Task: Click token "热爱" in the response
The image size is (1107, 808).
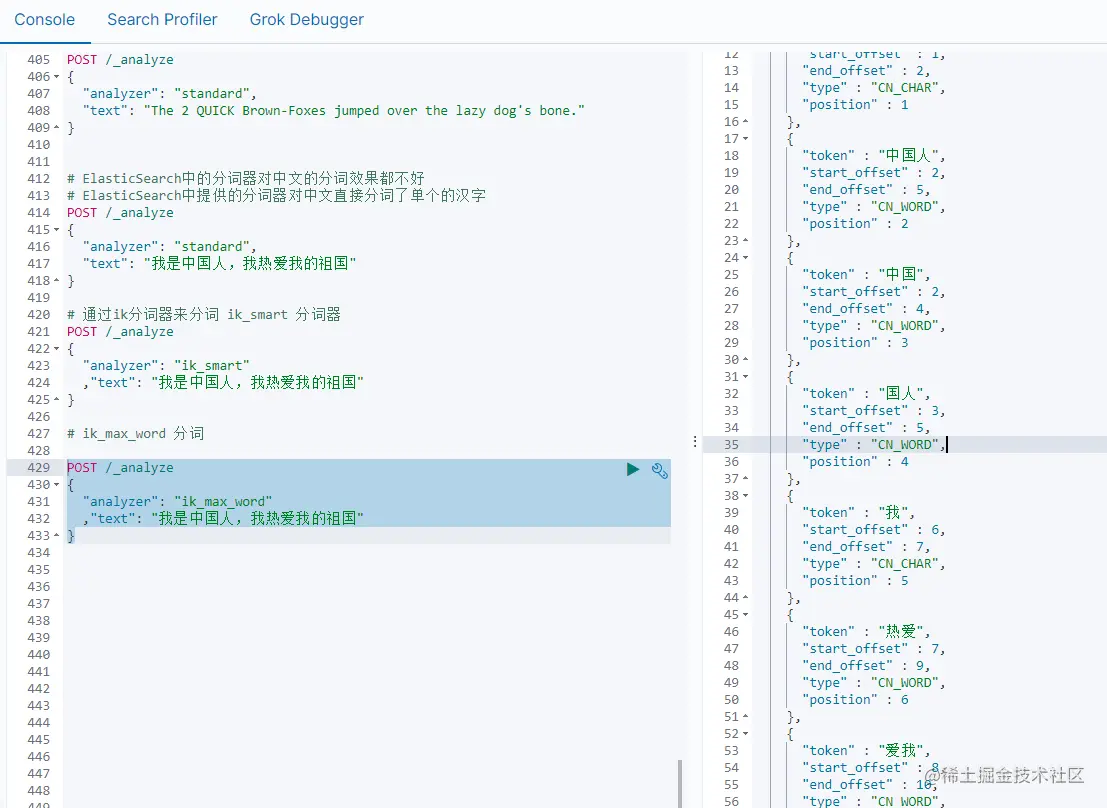Action: point(904,631)
